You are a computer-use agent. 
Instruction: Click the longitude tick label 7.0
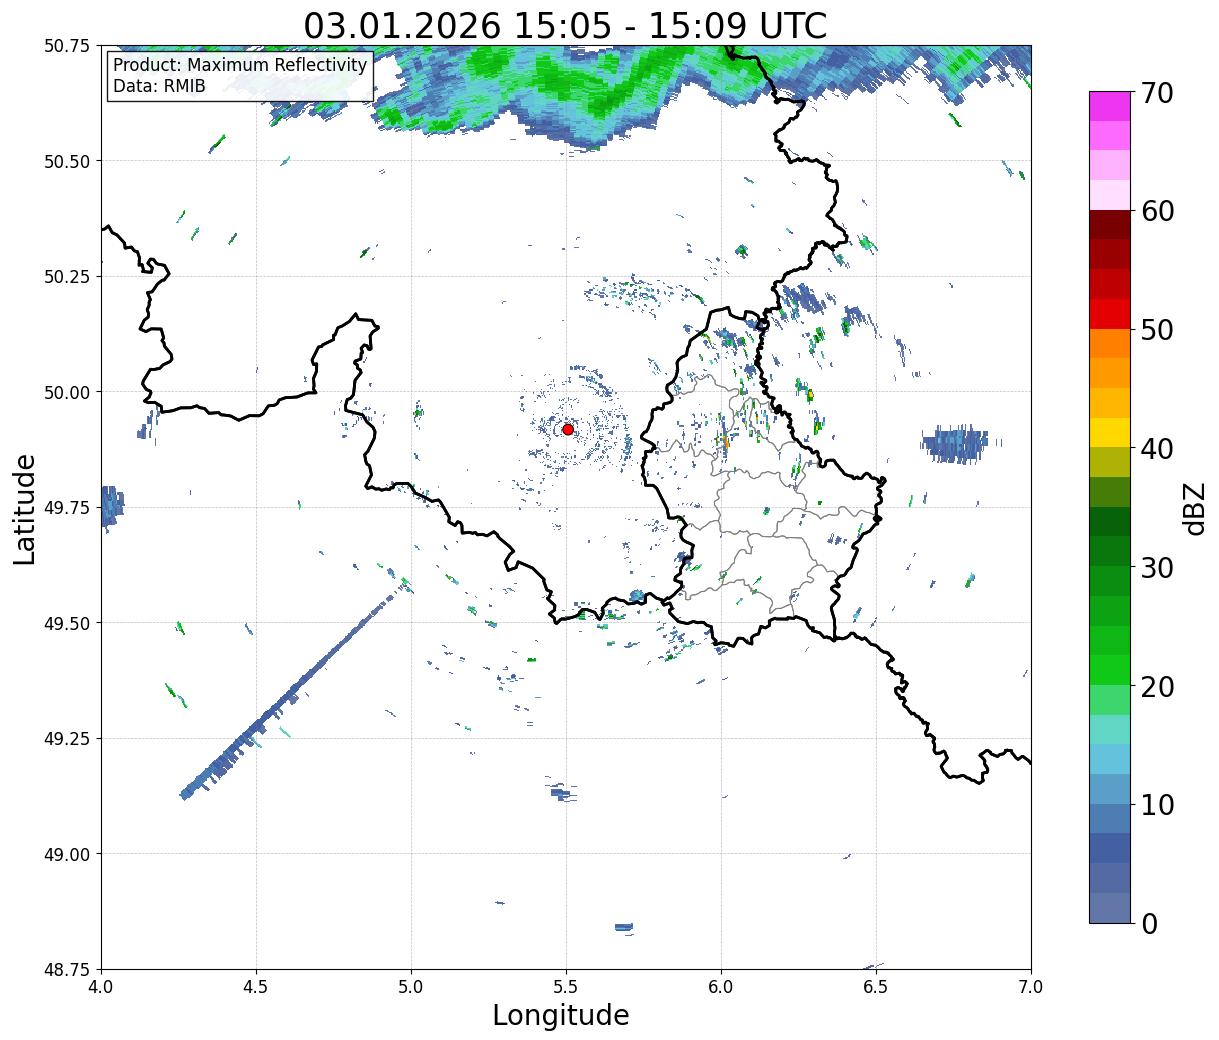(x=1031, y=987)
